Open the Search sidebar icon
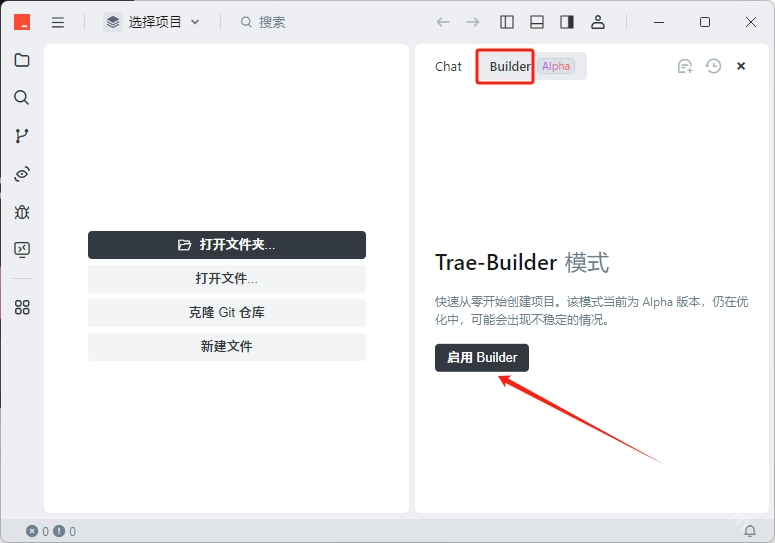The height and width of the screenshot is (543, 775). click(22, 98)
